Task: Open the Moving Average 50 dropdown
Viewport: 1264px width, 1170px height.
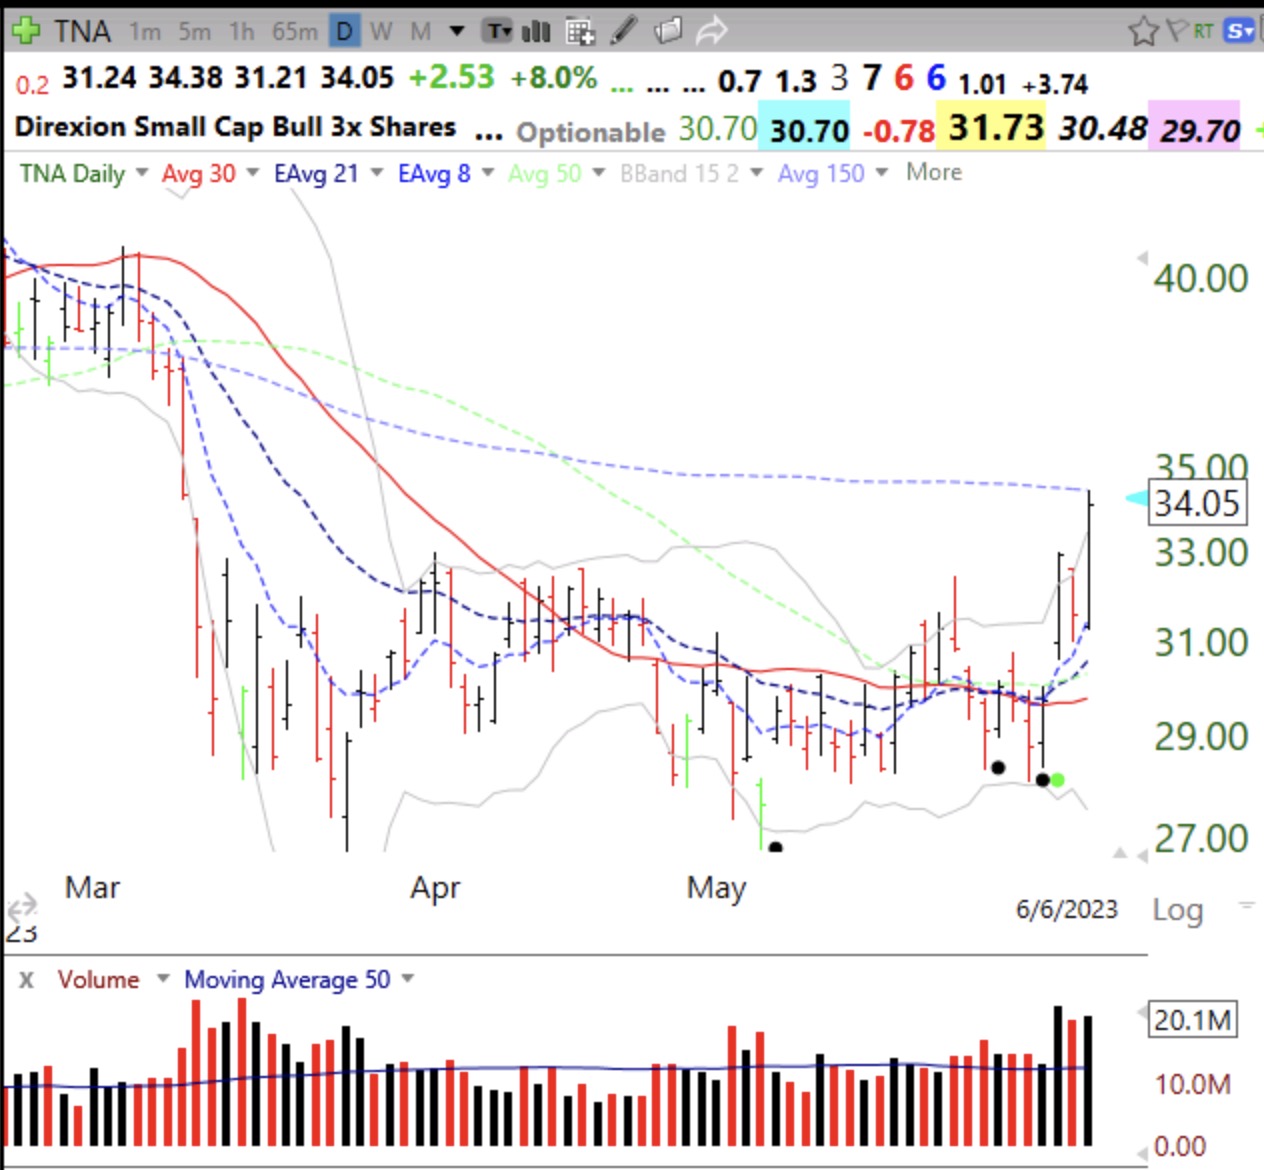Action: [x=407, y=979]
